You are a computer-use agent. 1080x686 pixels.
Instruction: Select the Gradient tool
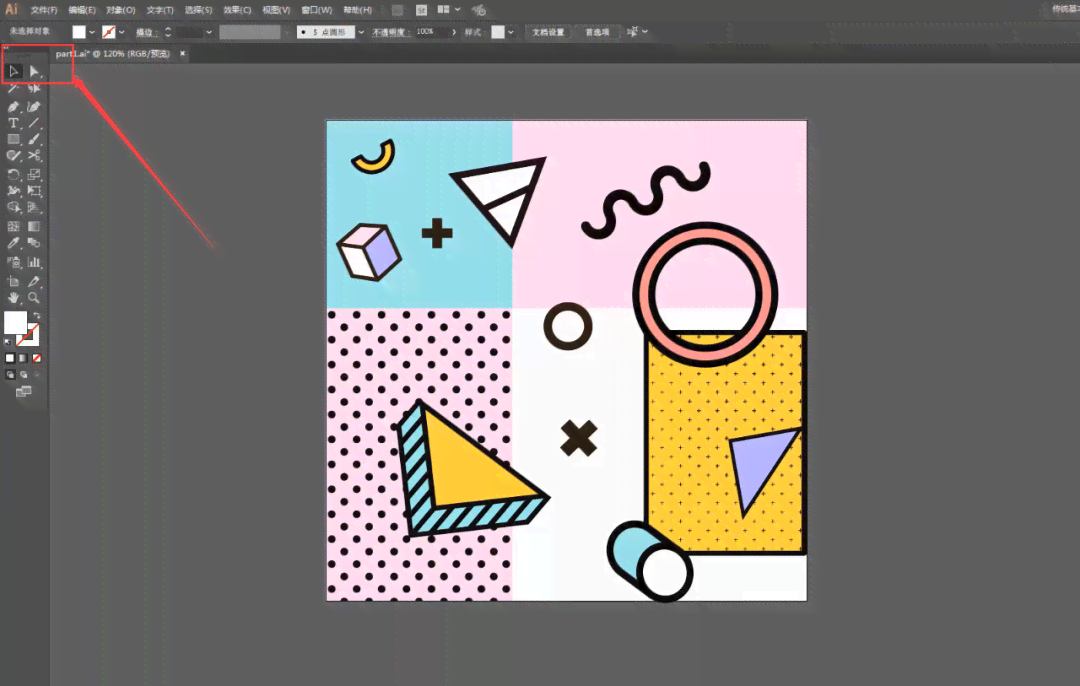pyautogui.click(x=34, y=226)
